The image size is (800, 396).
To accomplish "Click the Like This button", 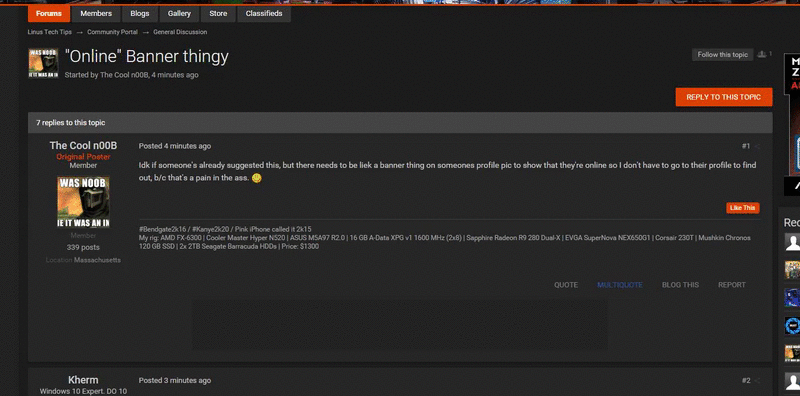I will 743,208.
